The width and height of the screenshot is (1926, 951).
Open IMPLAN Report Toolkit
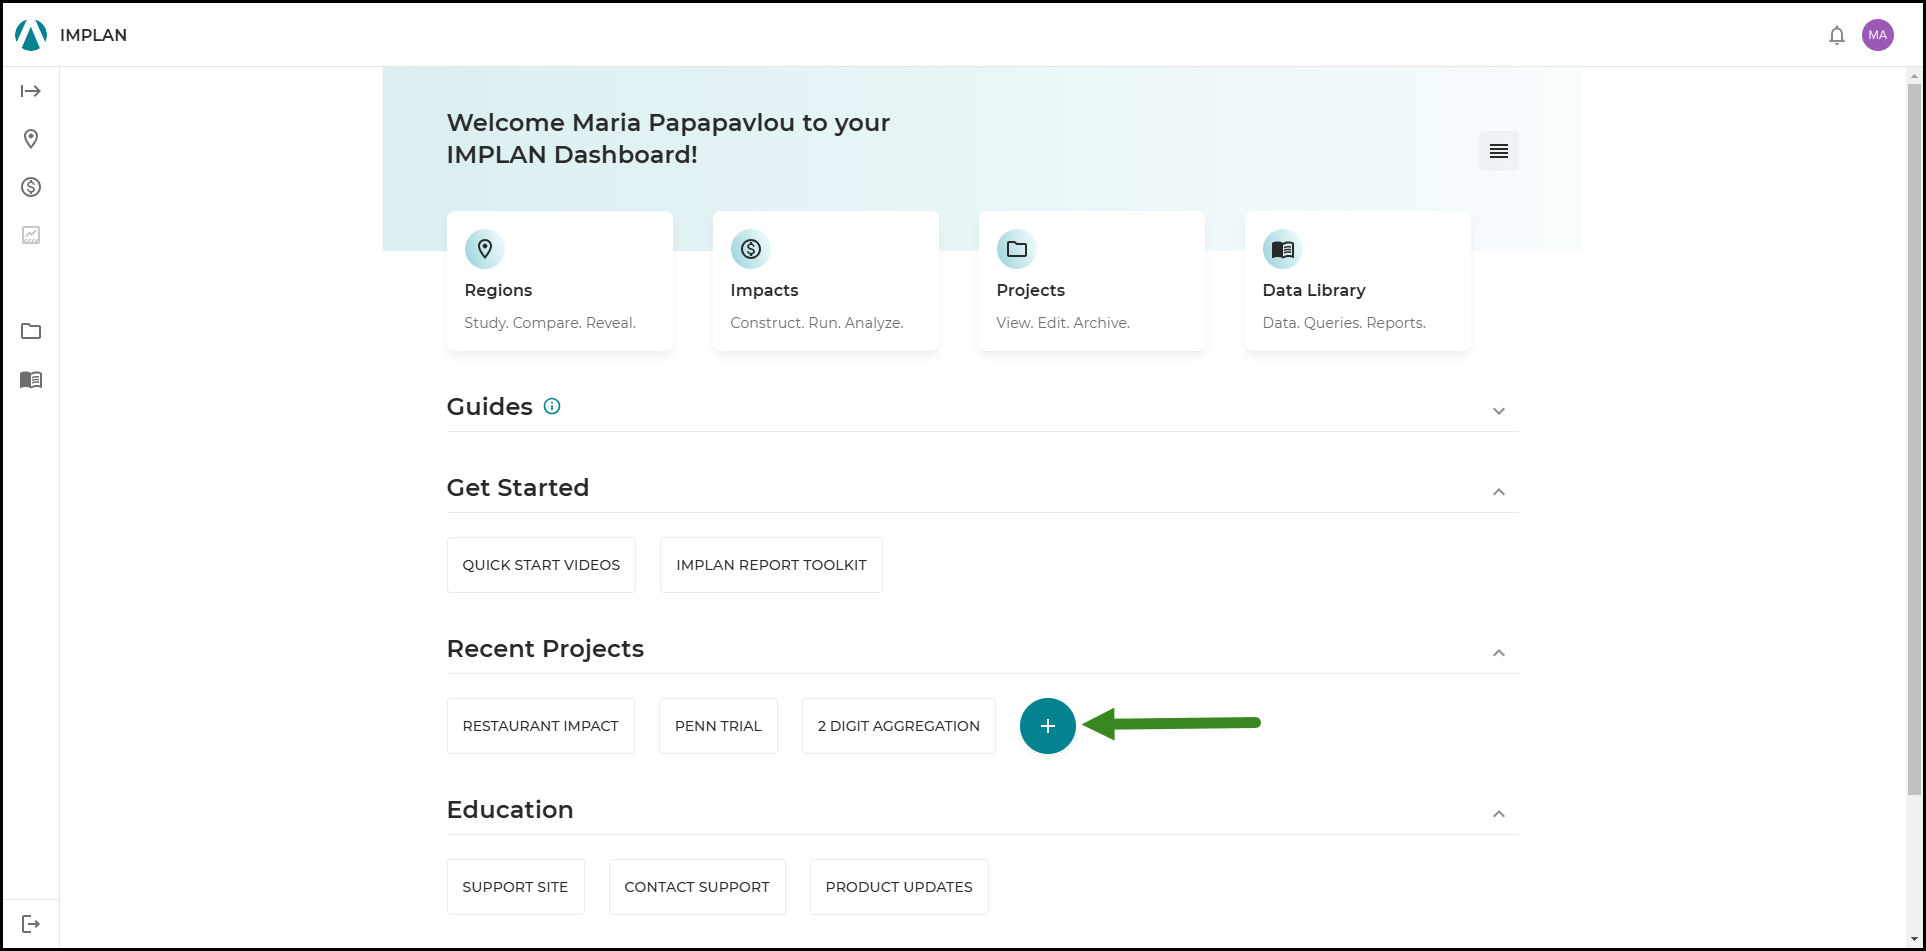point(771,565)
